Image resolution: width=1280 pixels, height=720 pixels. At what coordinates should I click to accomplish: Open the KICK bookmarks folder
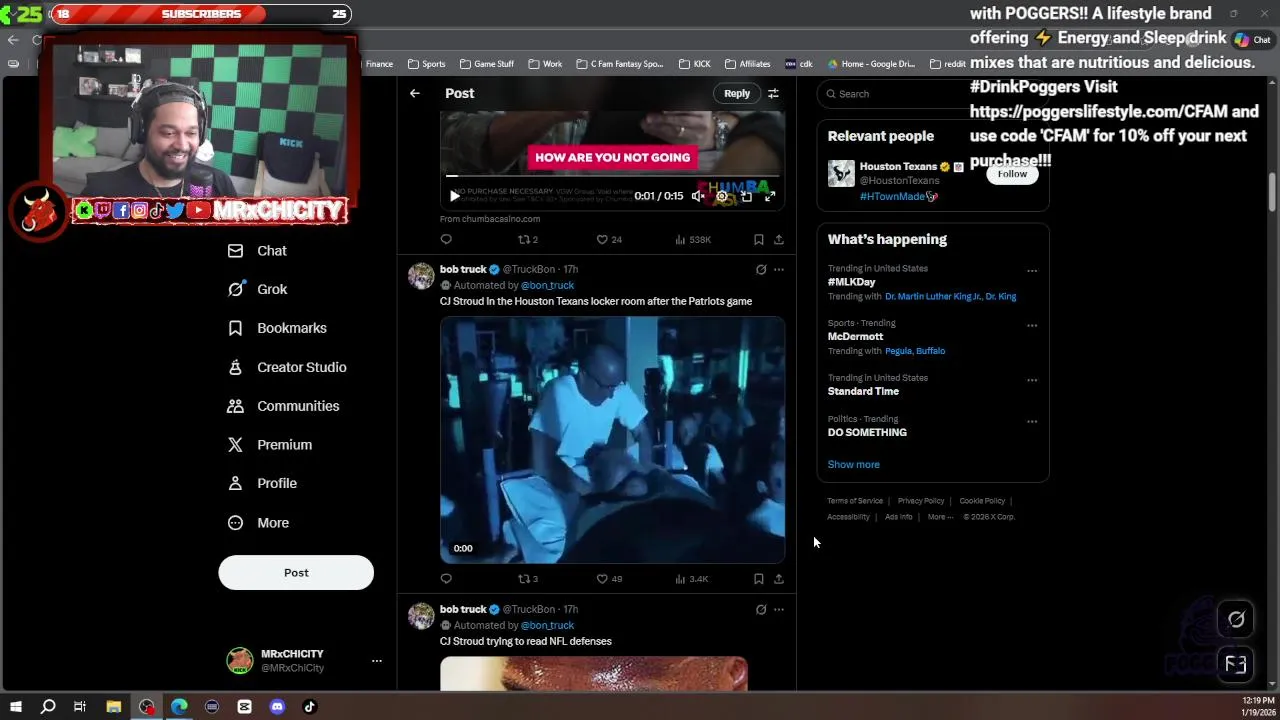point(694,64)
